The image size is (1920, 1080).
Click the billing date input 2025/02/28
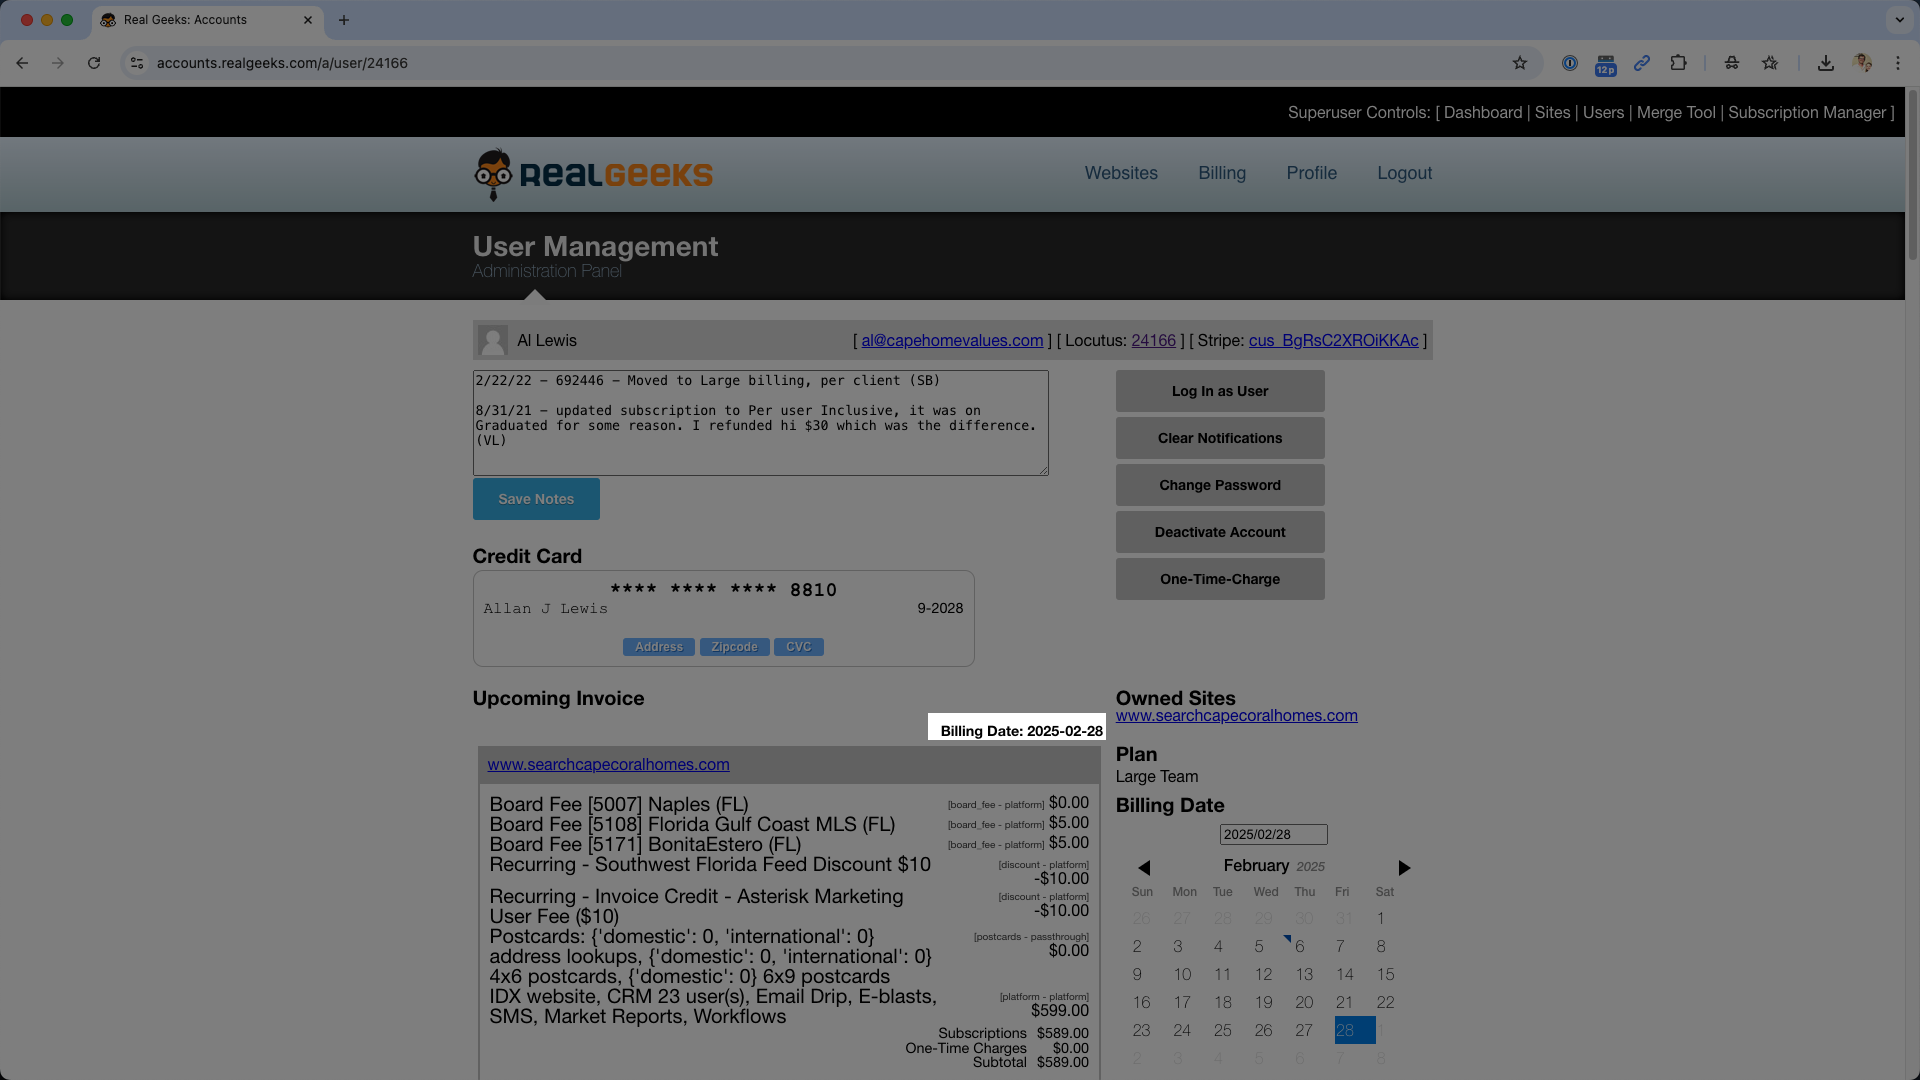(1273, 835)
